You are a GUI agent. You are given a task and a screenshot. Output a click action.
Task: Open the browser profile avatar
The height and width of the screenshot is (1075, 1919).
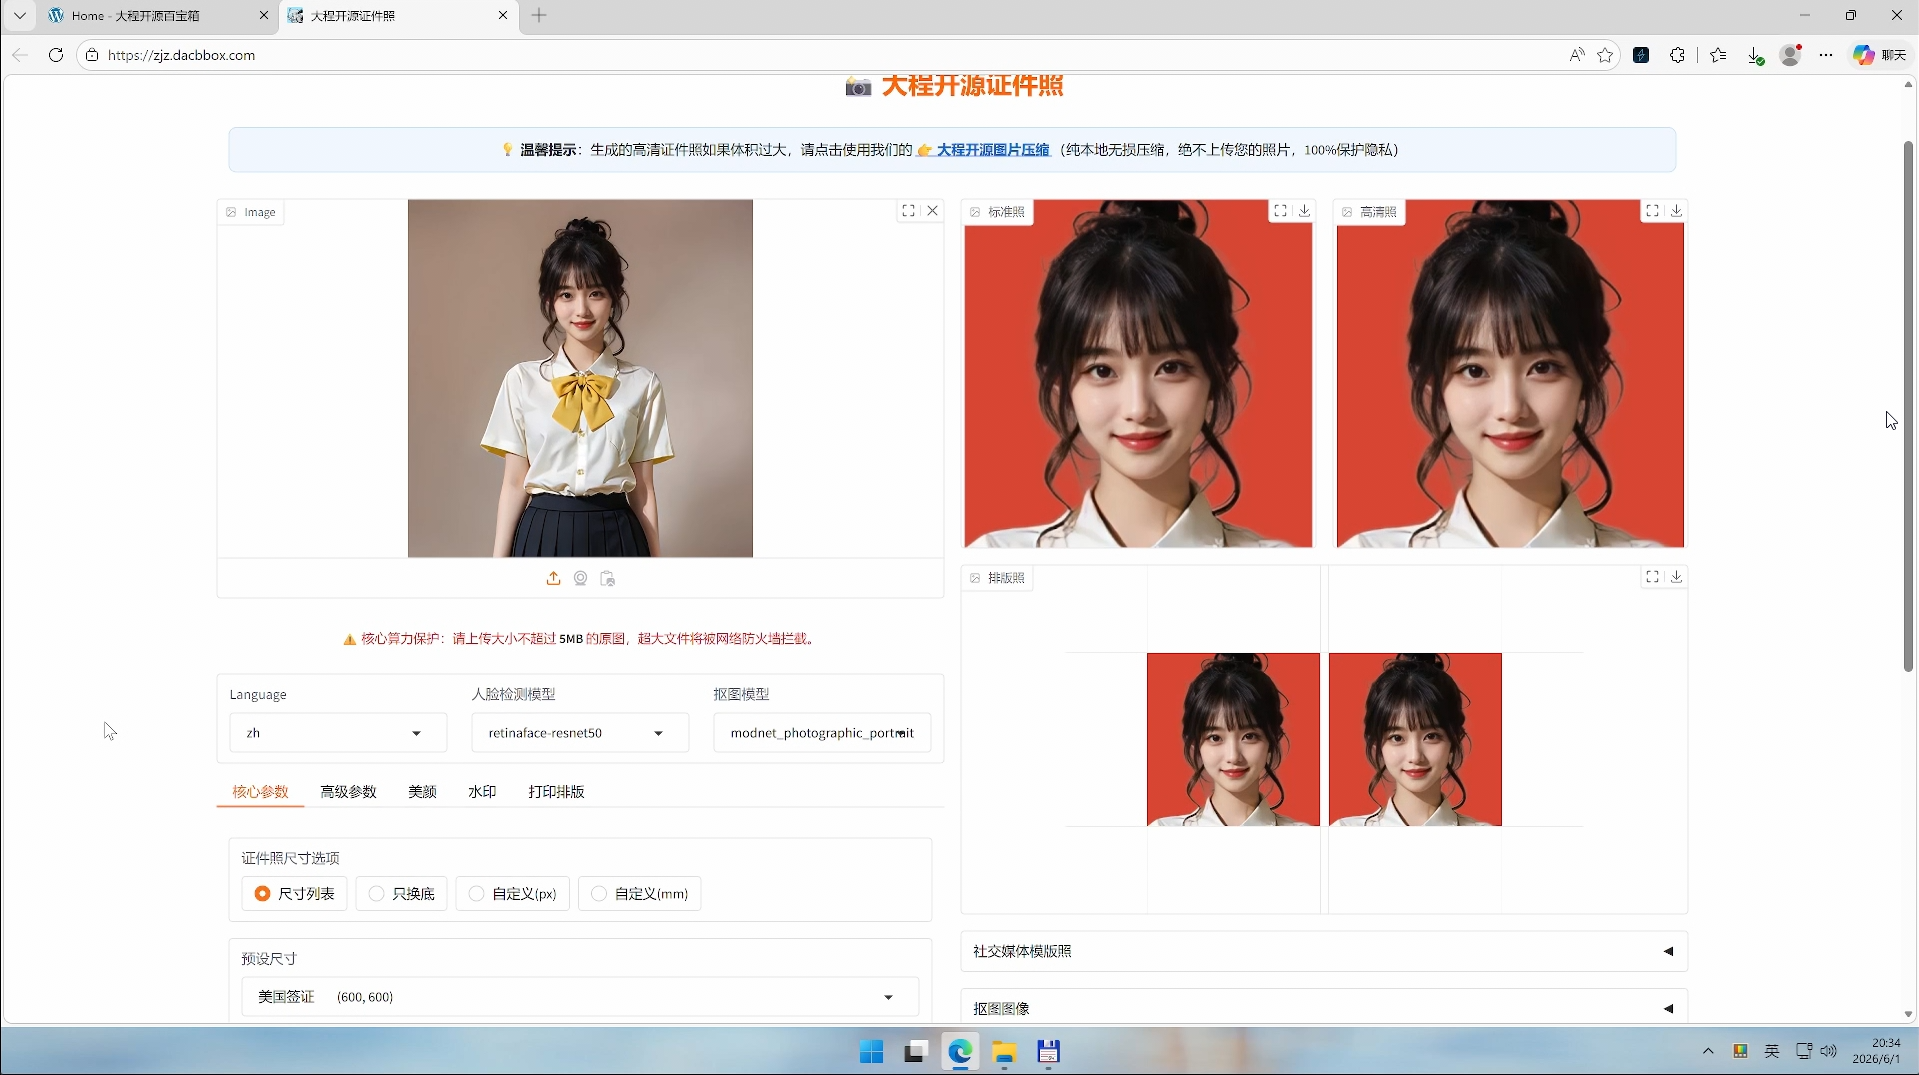point(1791,55)
